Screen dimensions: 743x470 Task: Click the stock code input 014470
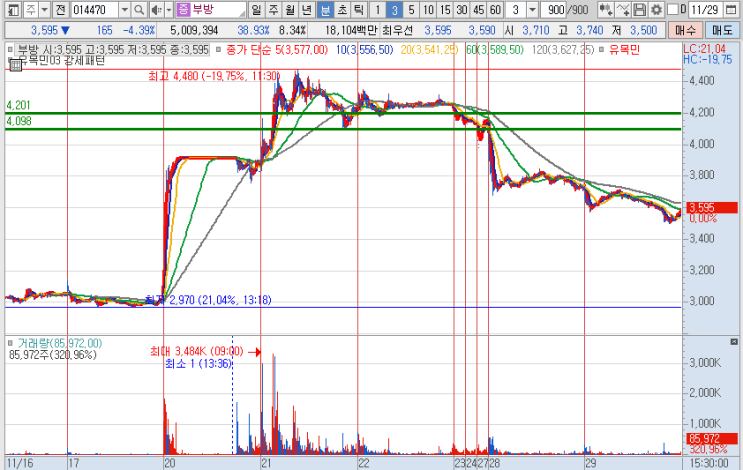click(95, 9)
